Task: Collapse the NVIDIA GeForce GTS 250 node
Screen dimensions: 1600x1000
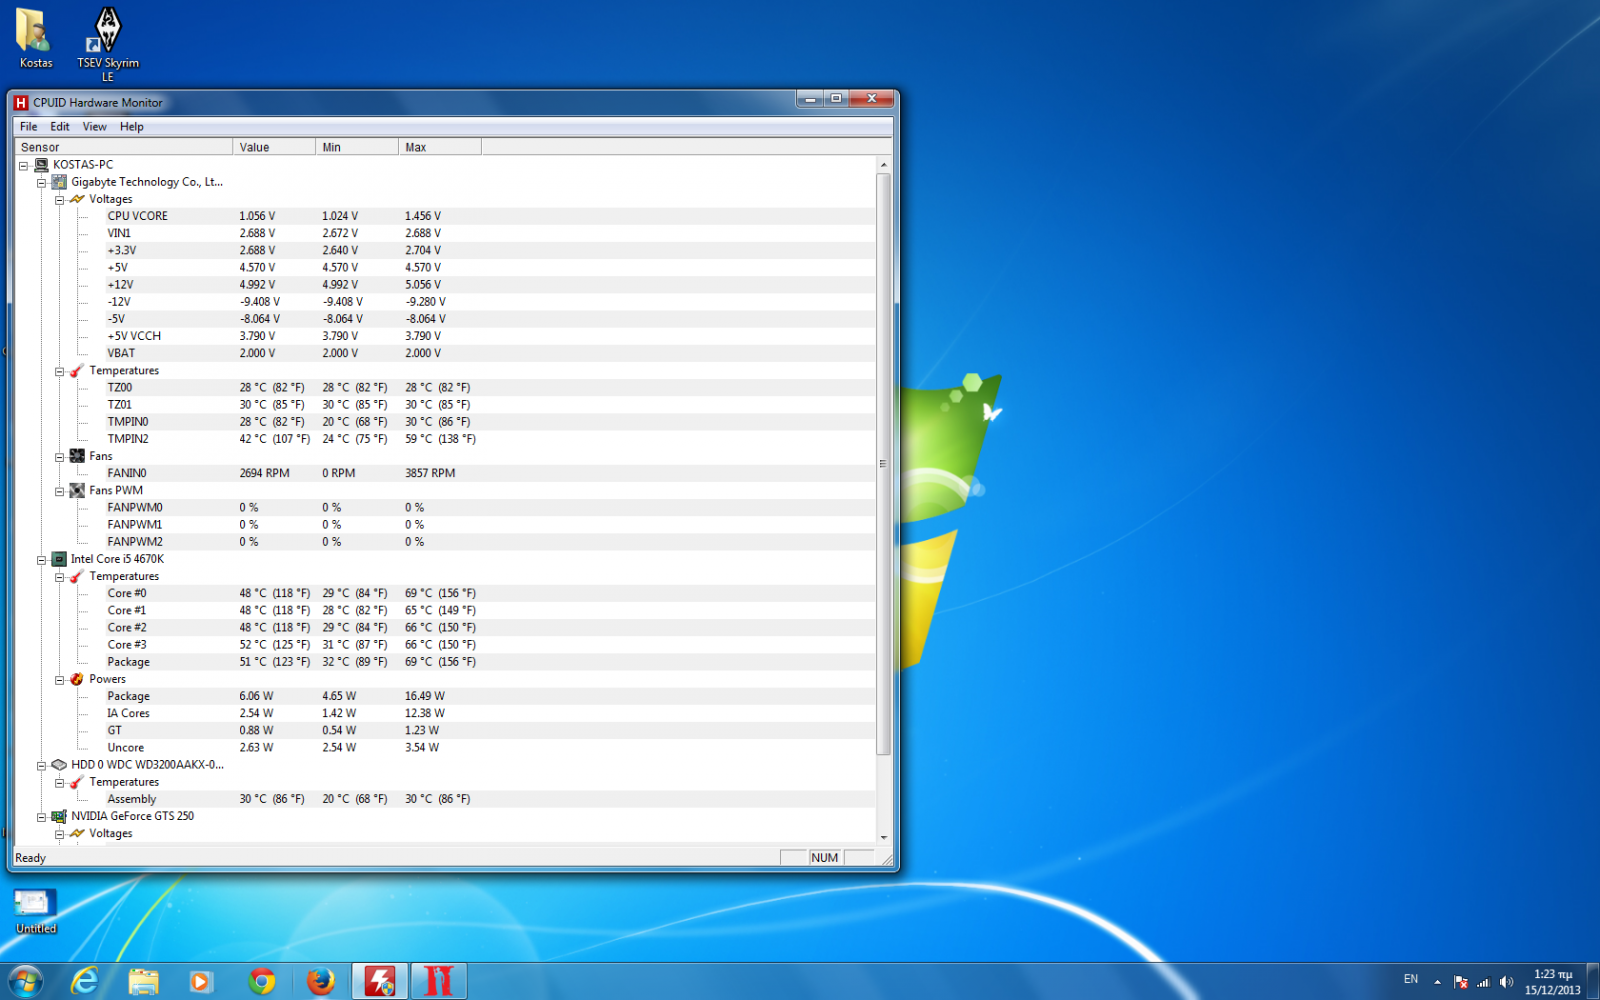Action: [x=41, y=817]
